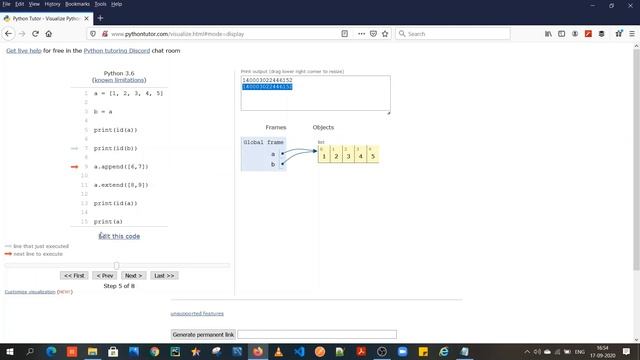Screen dimensions: 640x360
Task: Select the Python Tutor tab
Action: pyautogui.click(x=46, y=18)
